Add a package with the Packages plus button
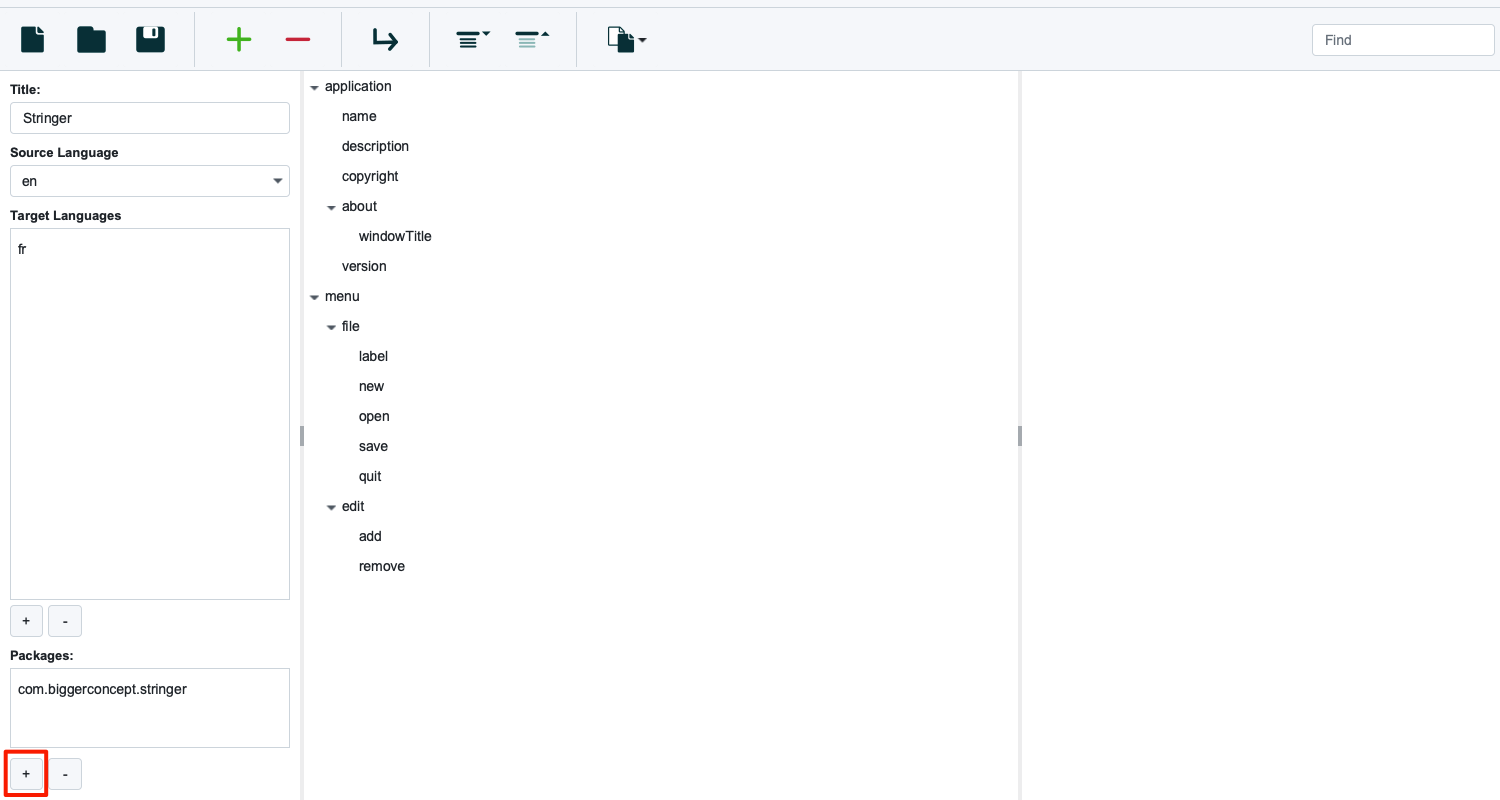This screenshot has width=1500, height=800. (26, 774)
